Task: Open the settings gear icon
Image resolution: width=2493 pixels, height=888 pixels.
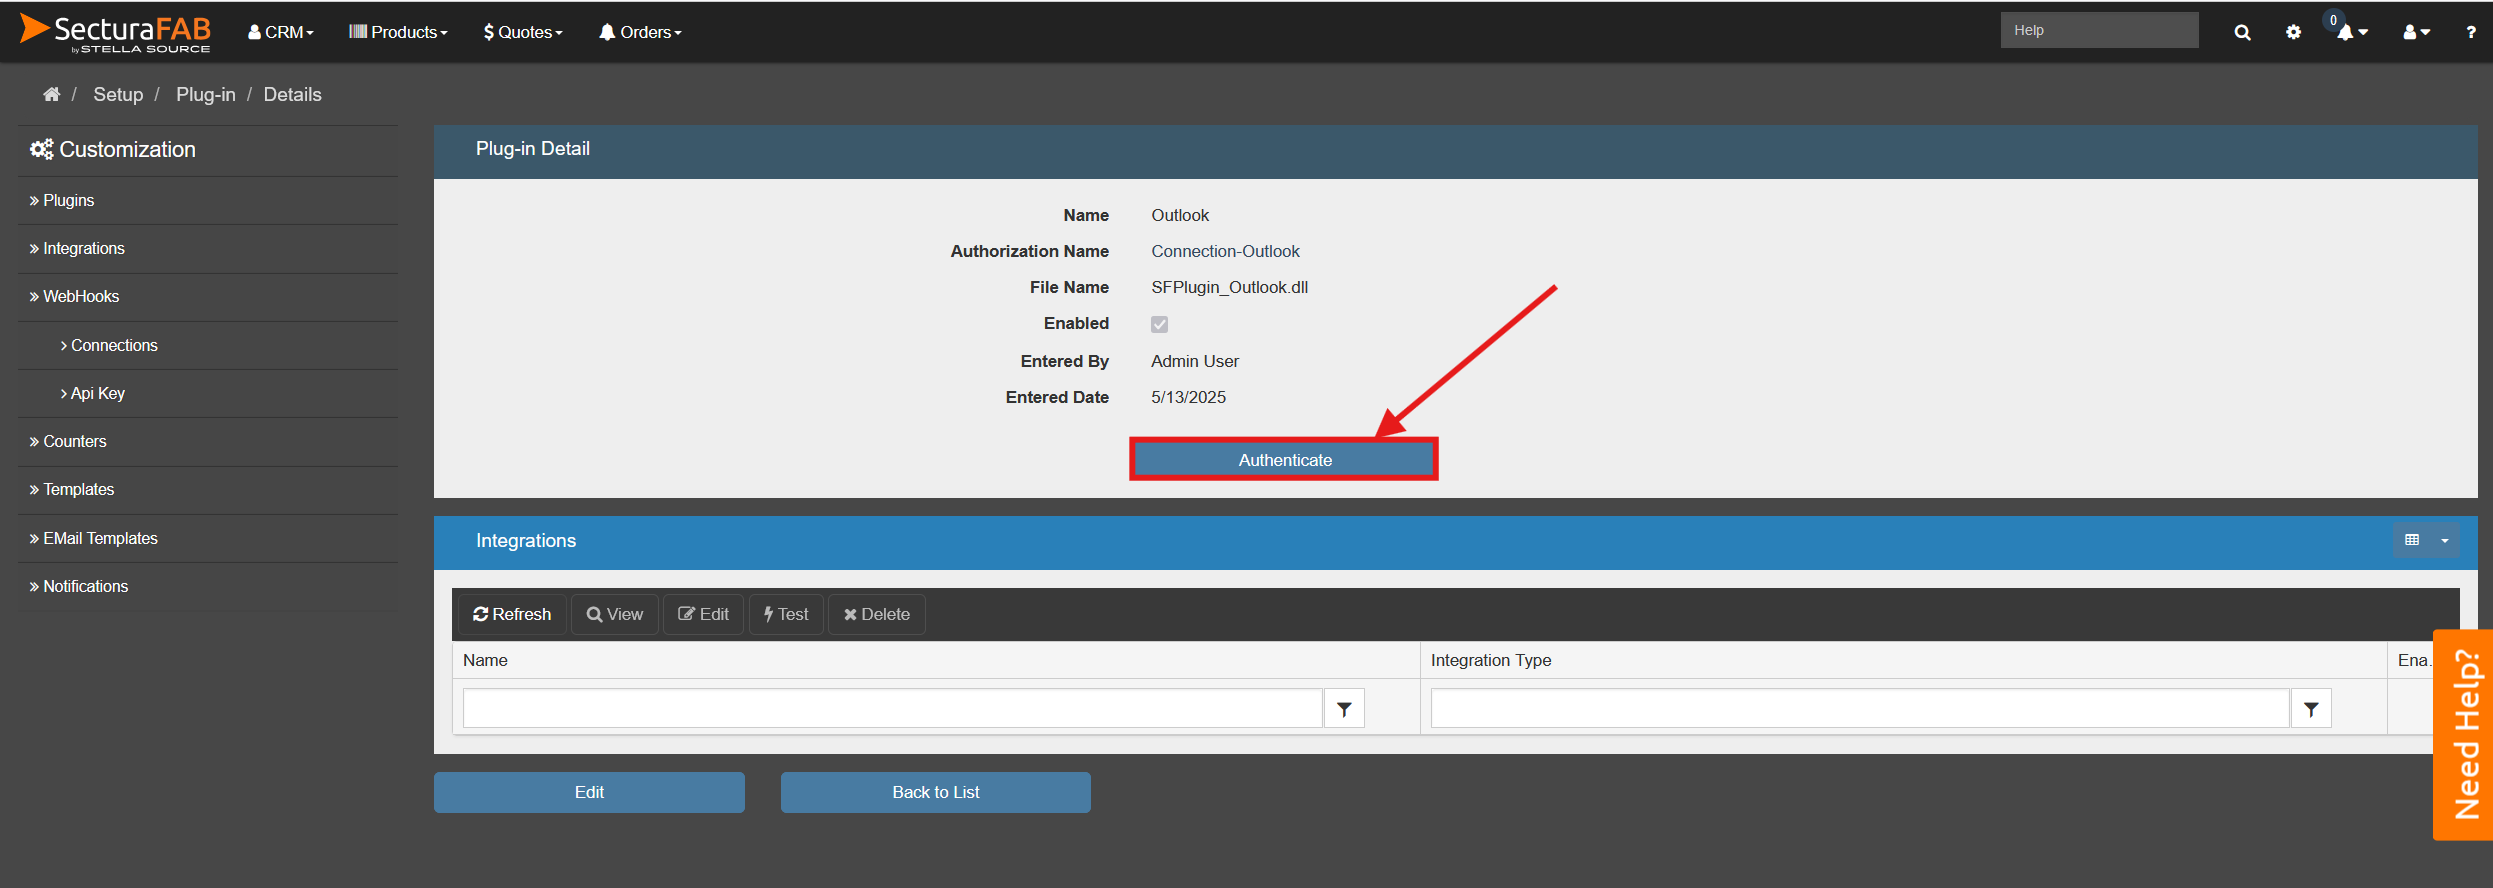Action: [2293, 32]
